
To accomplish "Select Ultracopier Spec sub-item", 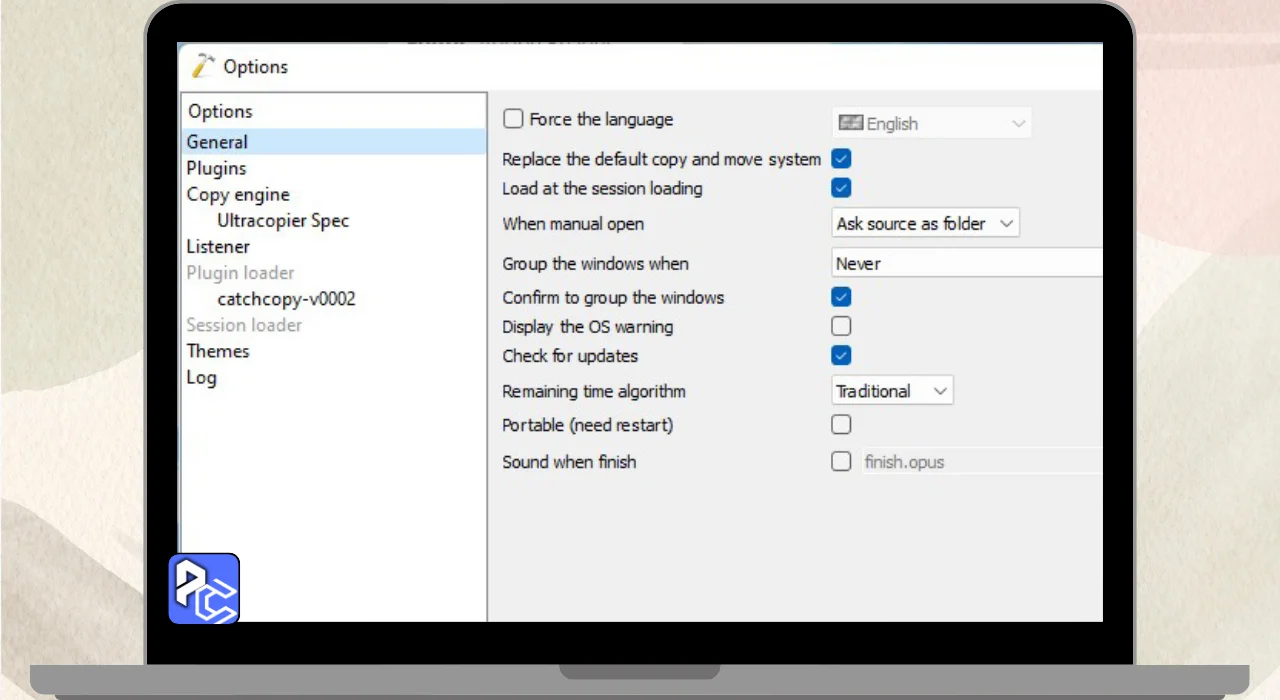I will click(x=283, y=220).
